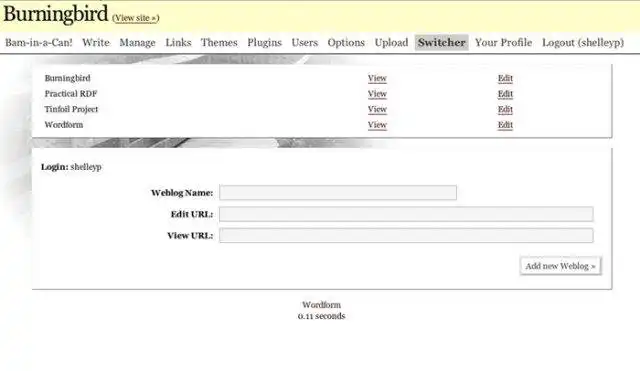640x371 pixels.
Task: Focus the View URL text box
Action: pyautogui.click(x=406, y=235)
